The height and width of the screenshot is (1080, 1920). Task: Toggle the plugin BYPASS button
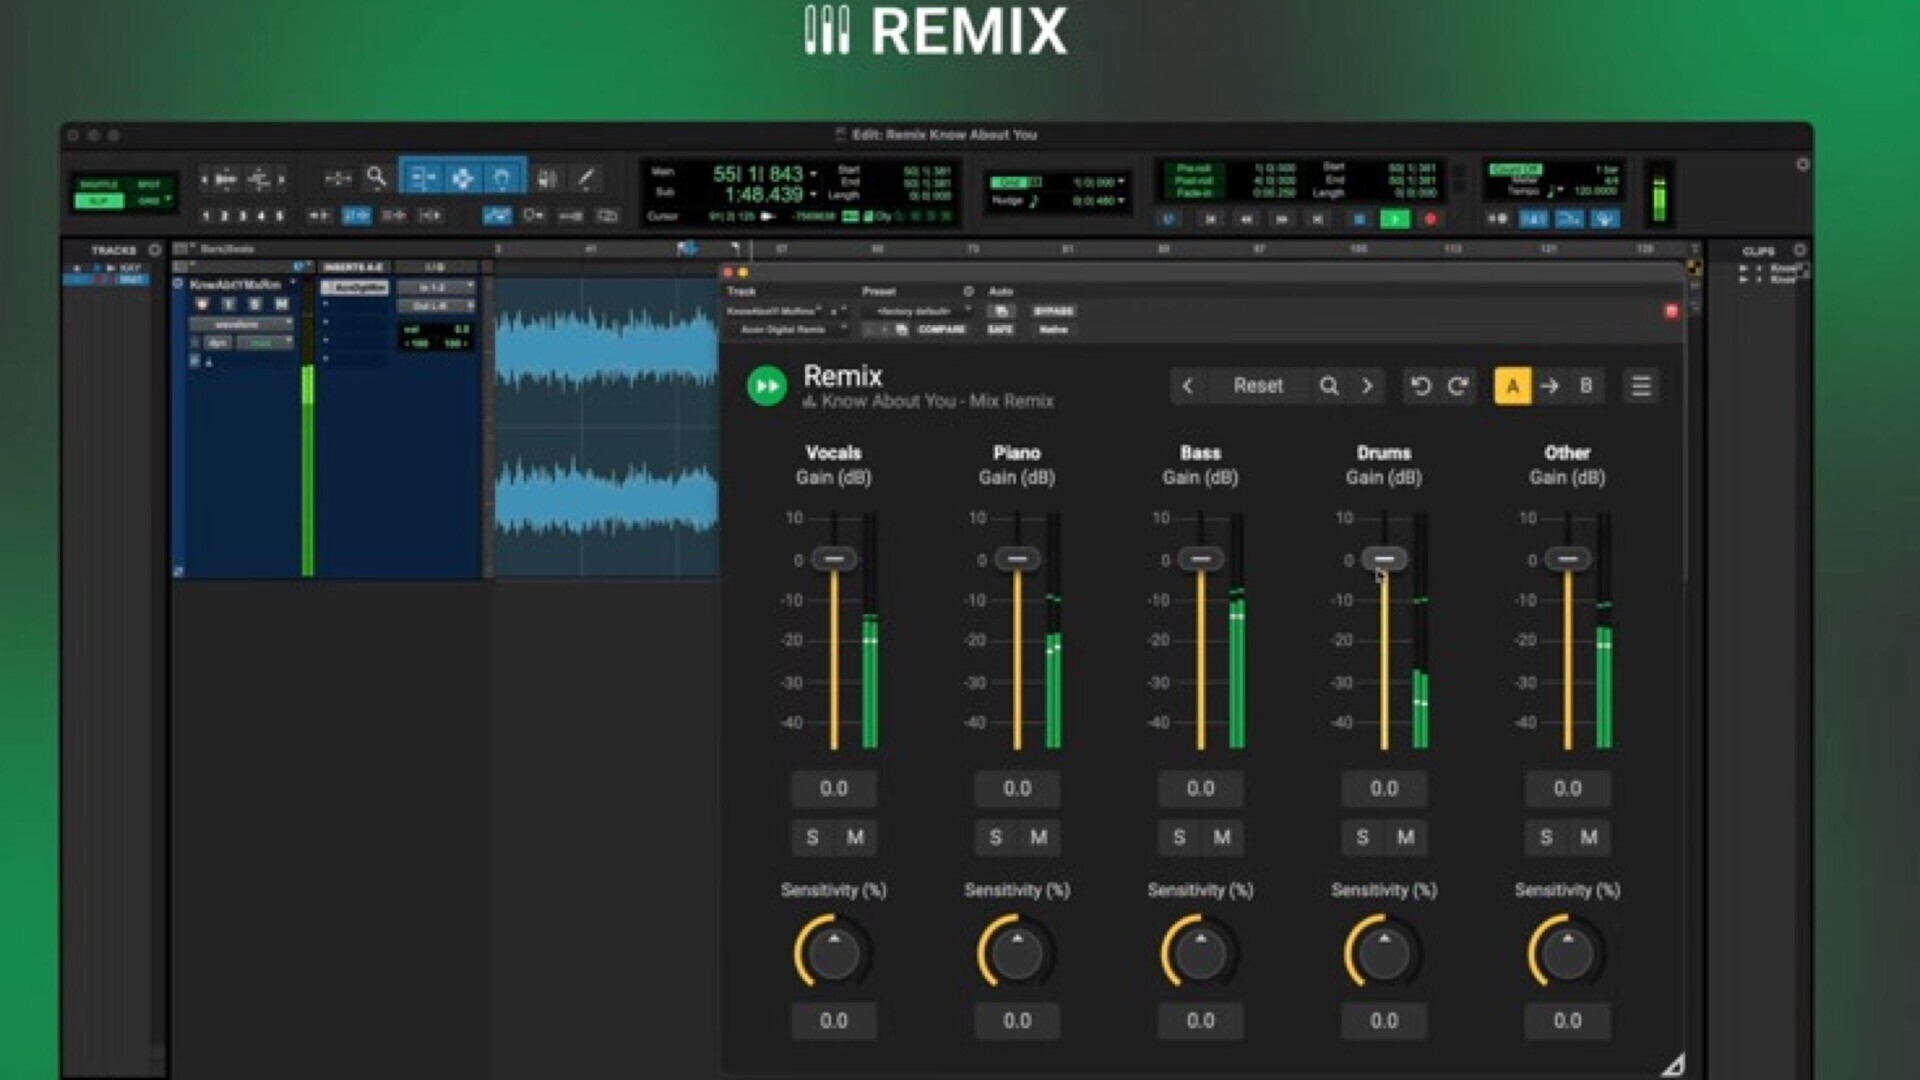coord(1054,311)
